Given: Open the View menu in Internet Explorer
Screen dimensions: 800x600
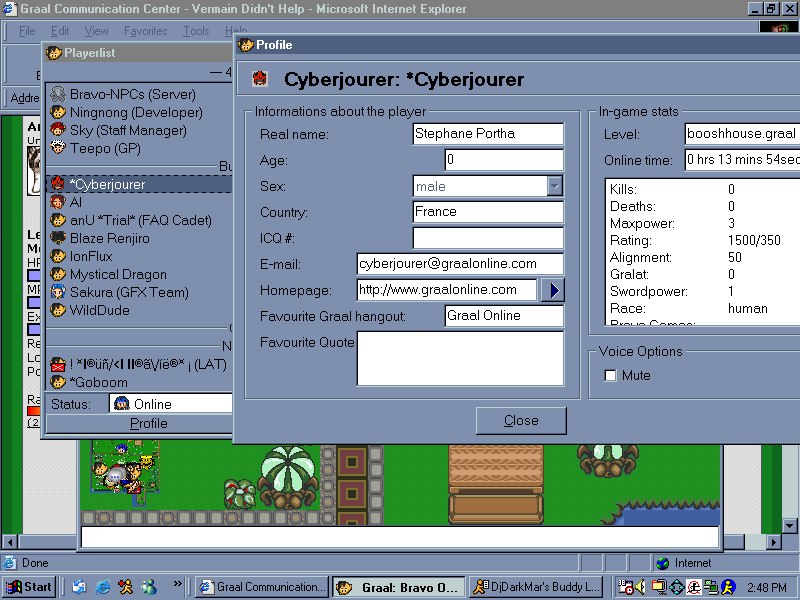Looking at the screenshot, I should 96,31.
